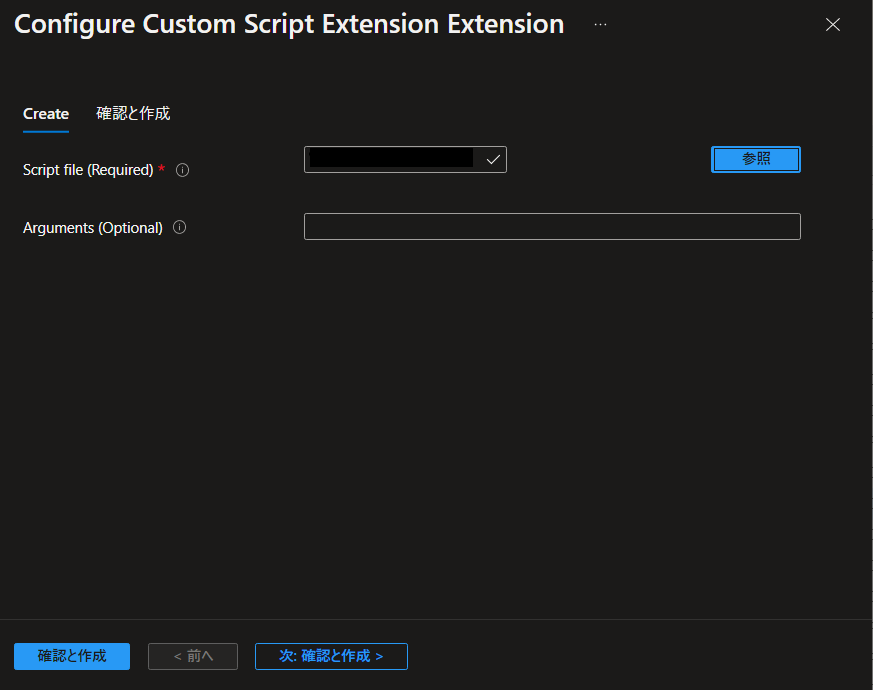Show info tooltip for Script file

[183, 170]
